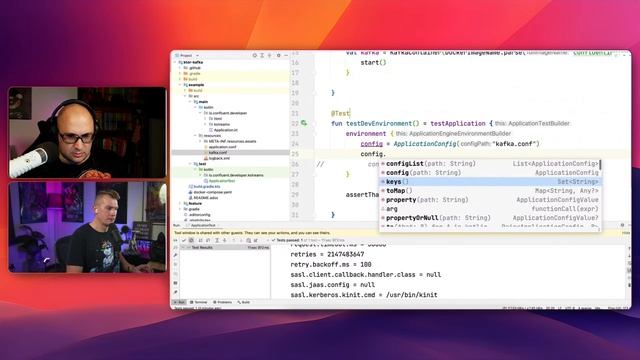Viewport: 640px width, 360px height.
Task: Choose arg functionCall completion suggestion
Action: [x=490, y=209]
